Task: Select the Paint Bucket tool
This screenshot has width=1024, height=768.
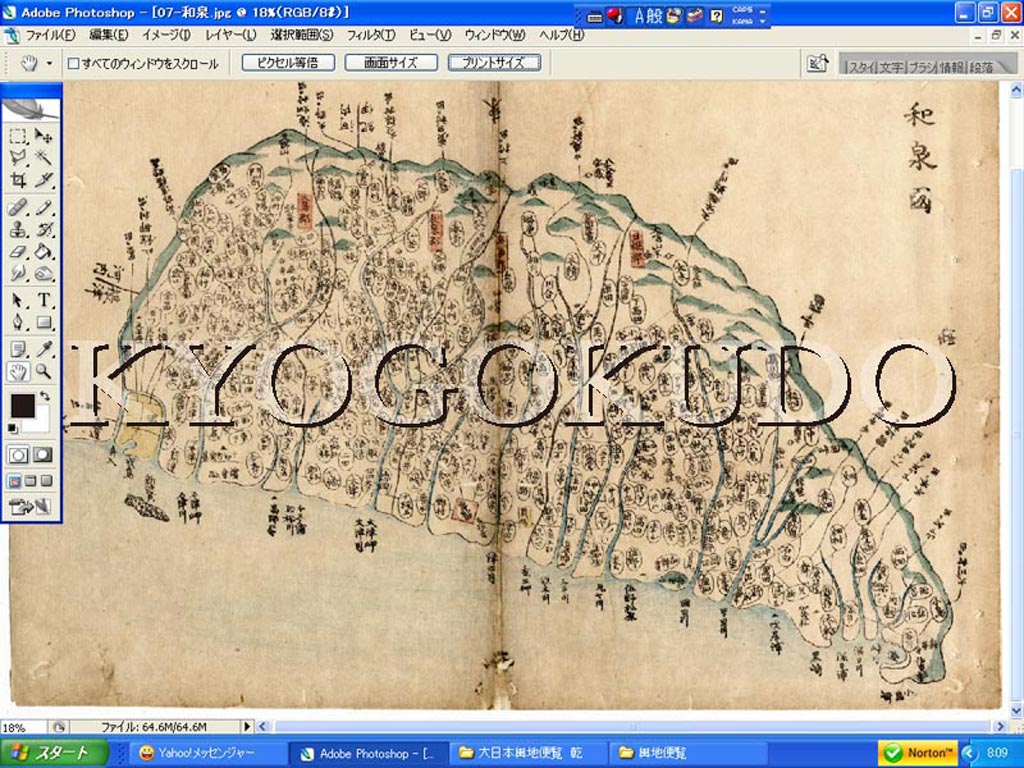Action: pos(44,251)
